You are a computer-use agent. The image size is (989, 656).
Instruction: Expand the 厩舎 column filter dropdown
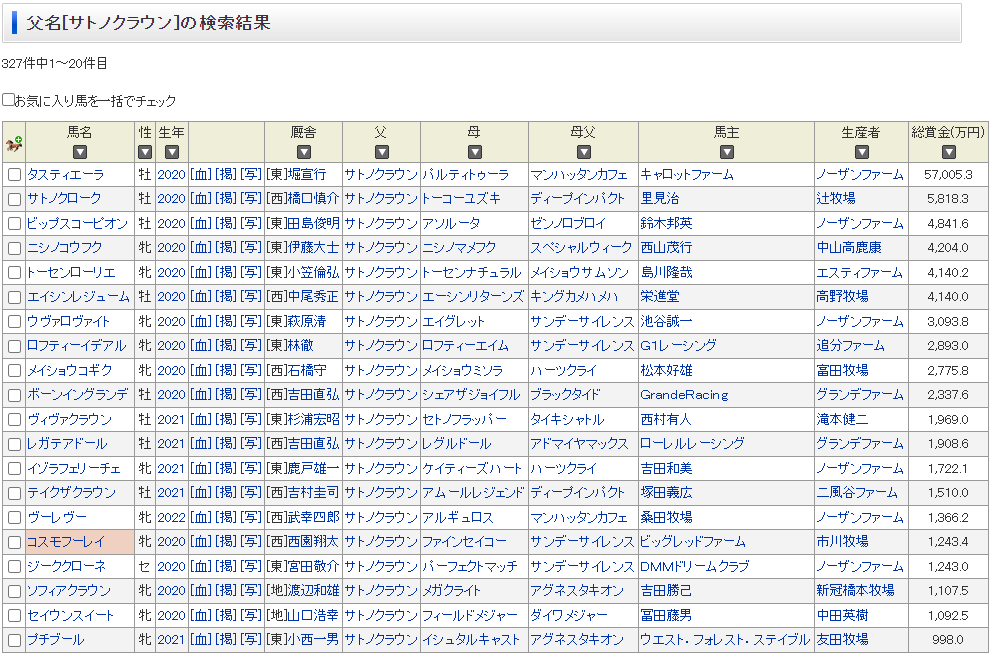click(303, 153)
